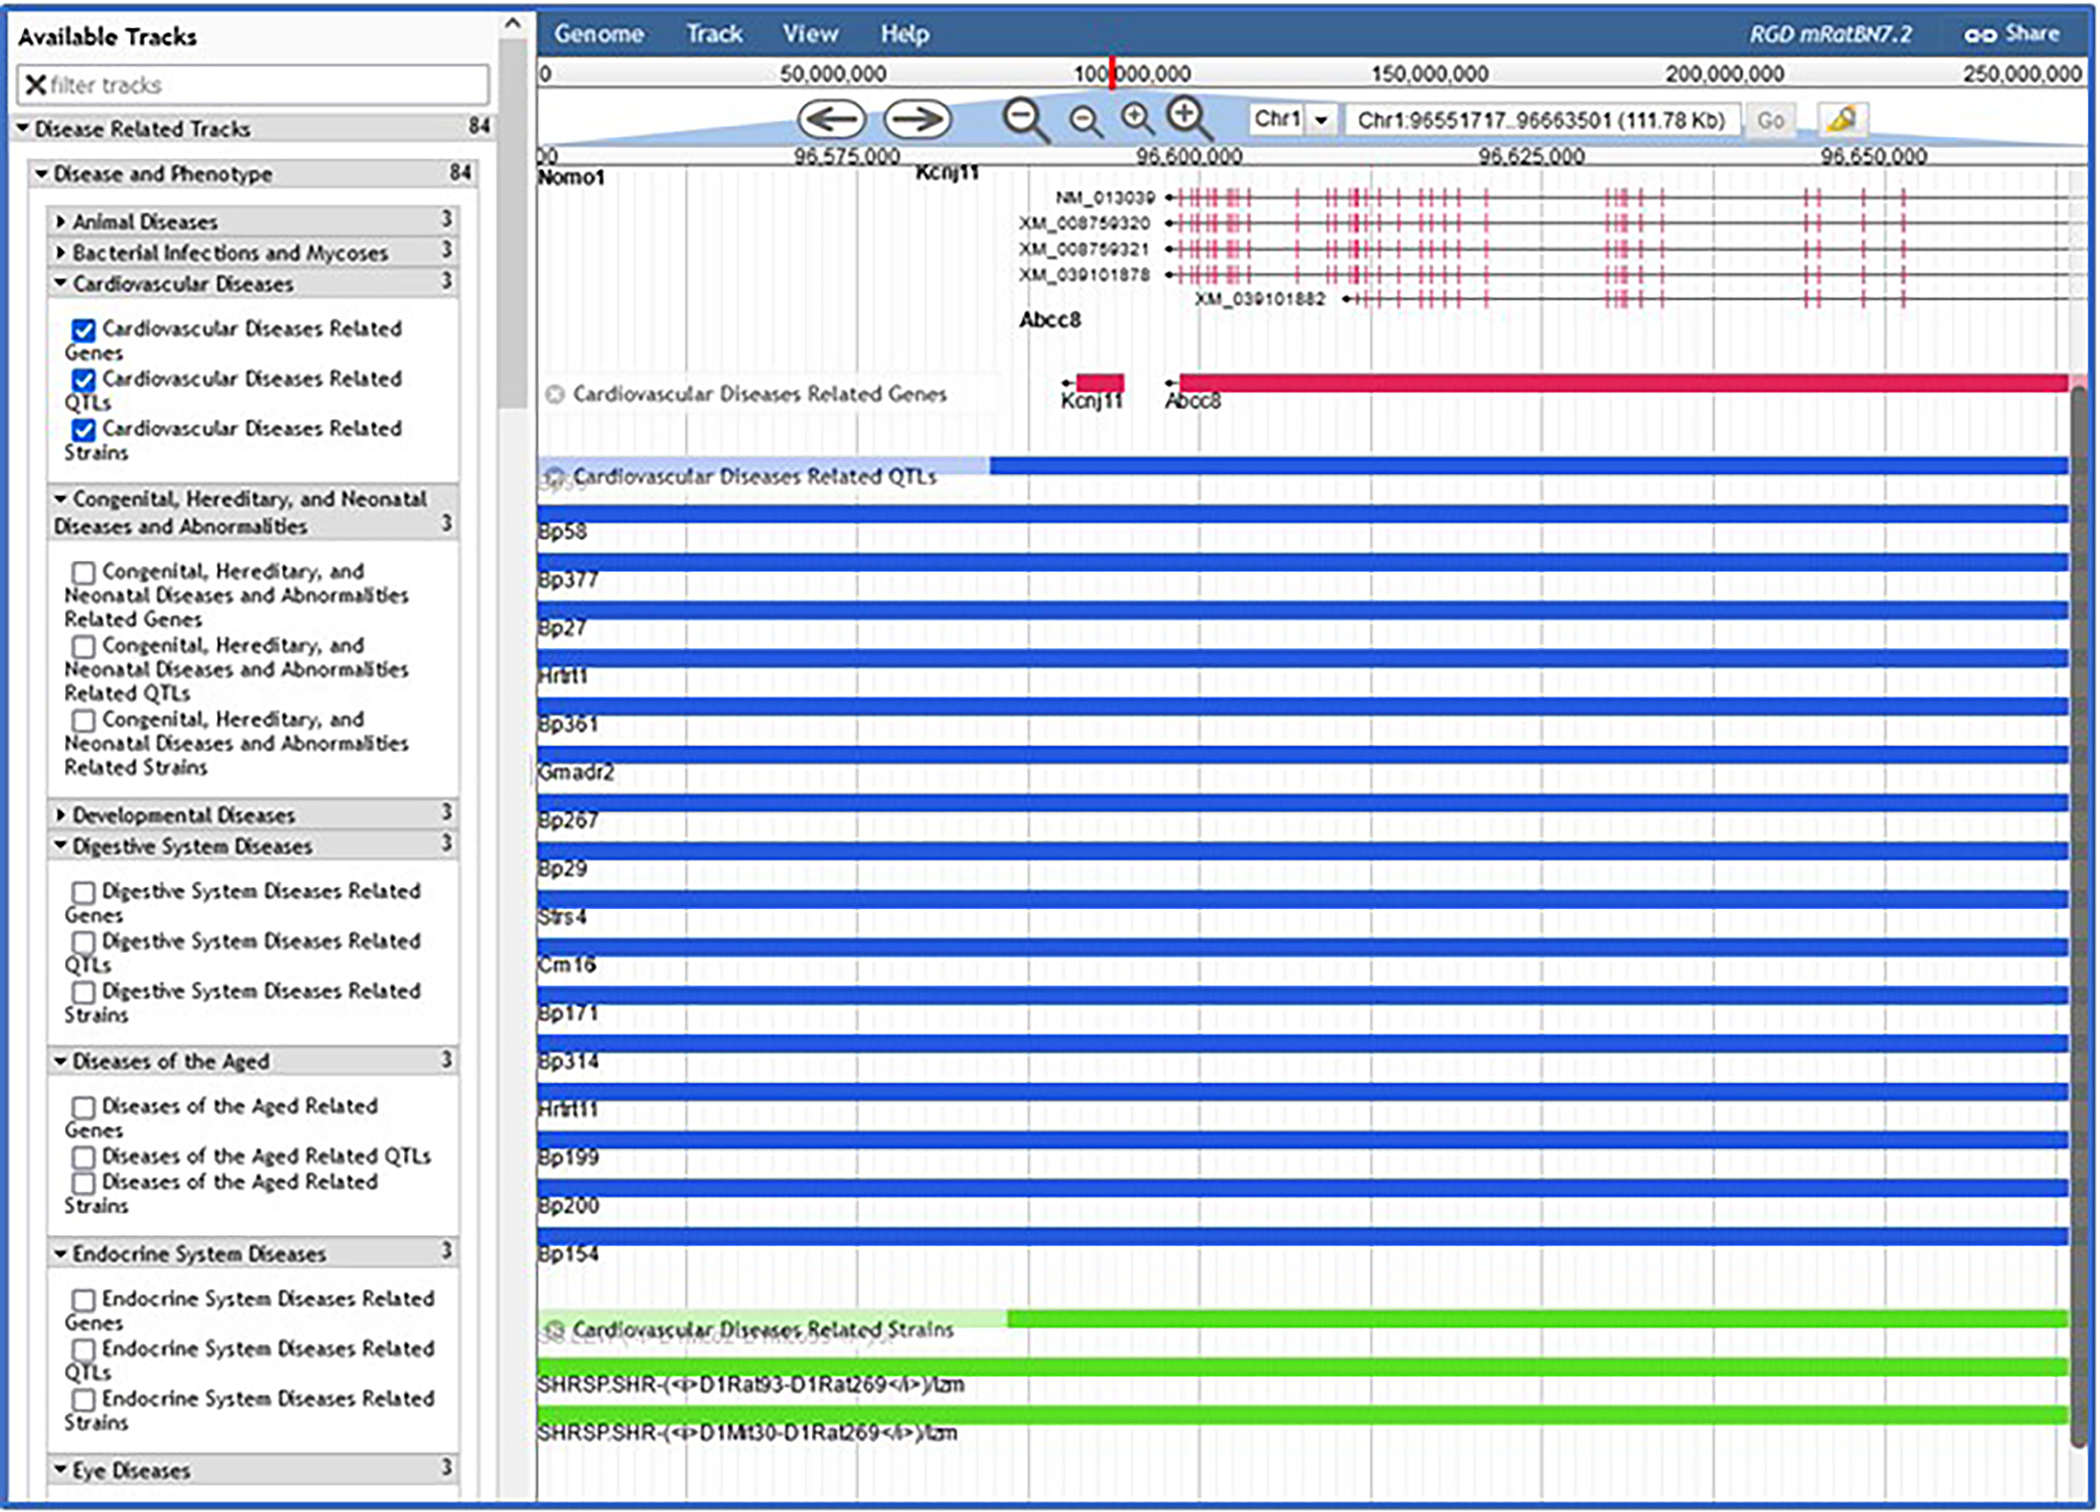Select the Bp58 QTL bar
The height and width of the screenshot is (1512, 2100).
(1302, 514)
